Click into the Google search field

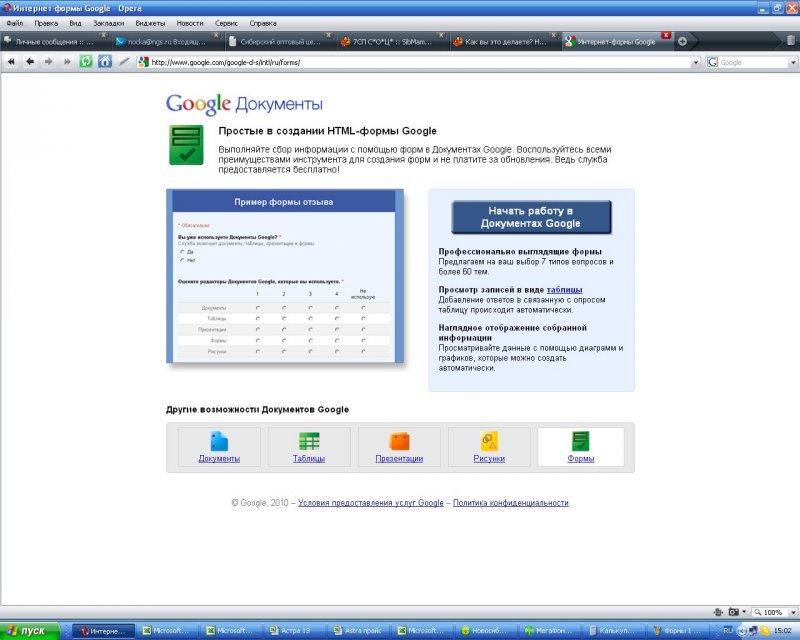[753, 62]
